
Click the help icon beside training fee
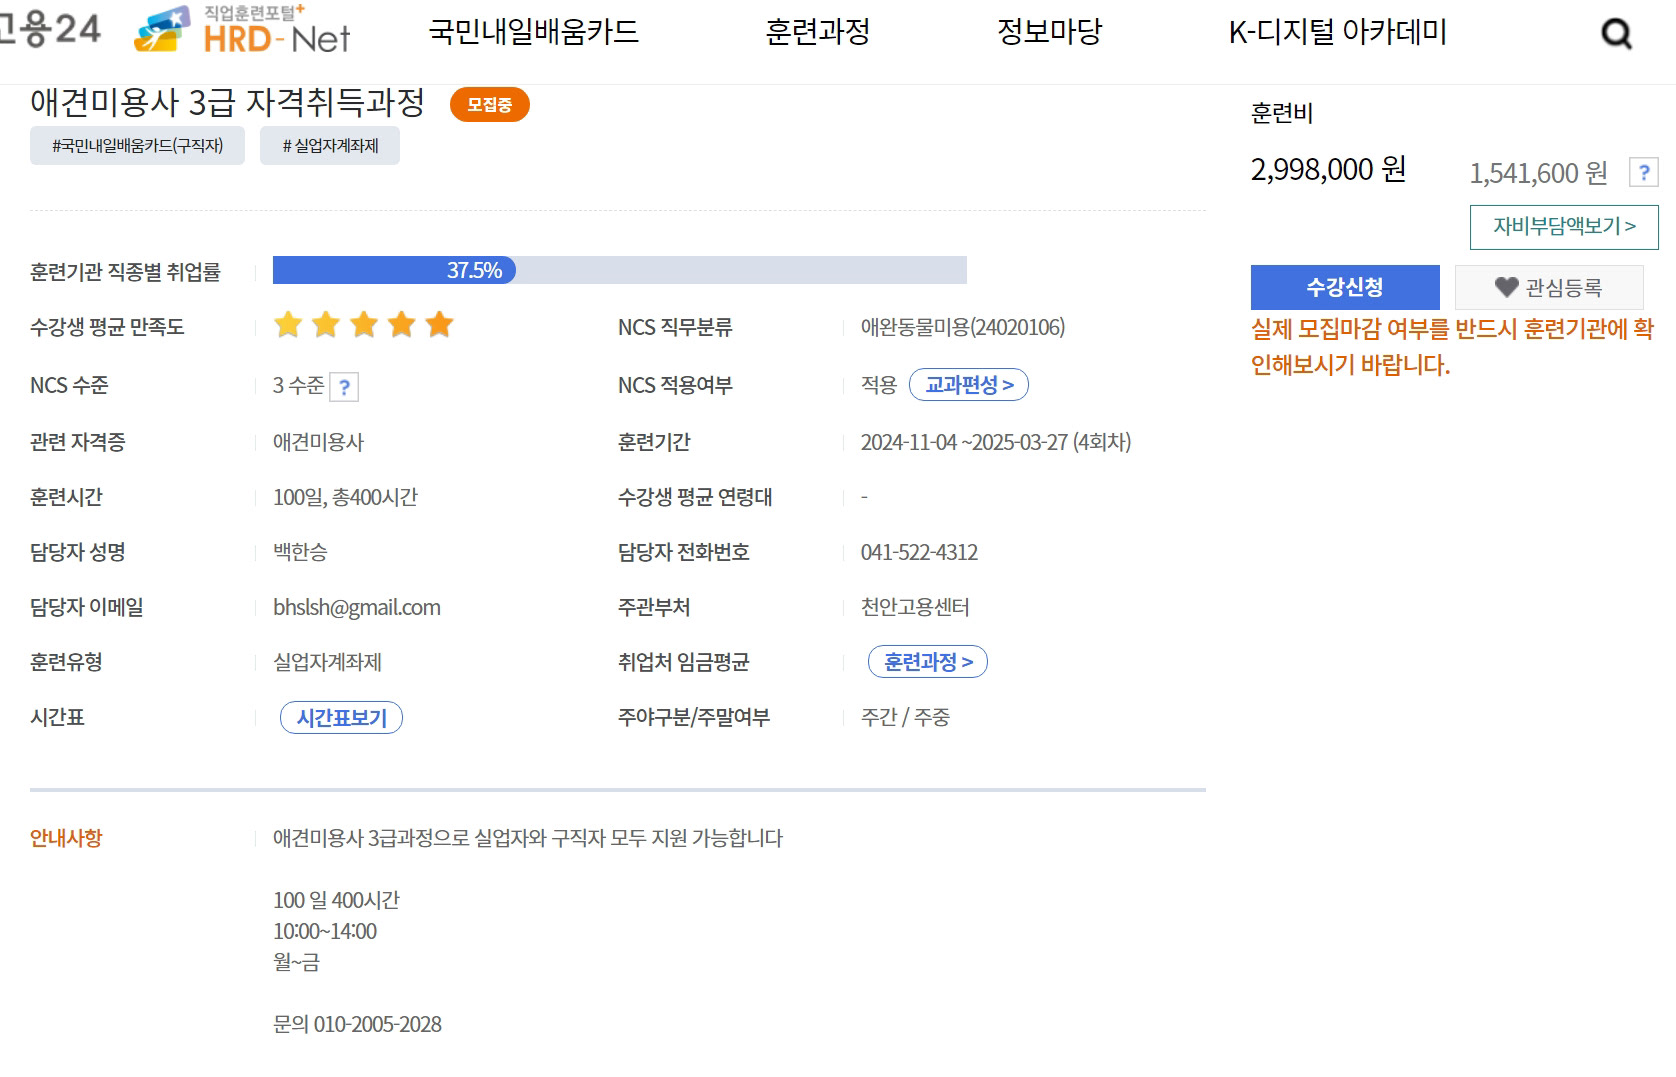[x=1643, y=173]
